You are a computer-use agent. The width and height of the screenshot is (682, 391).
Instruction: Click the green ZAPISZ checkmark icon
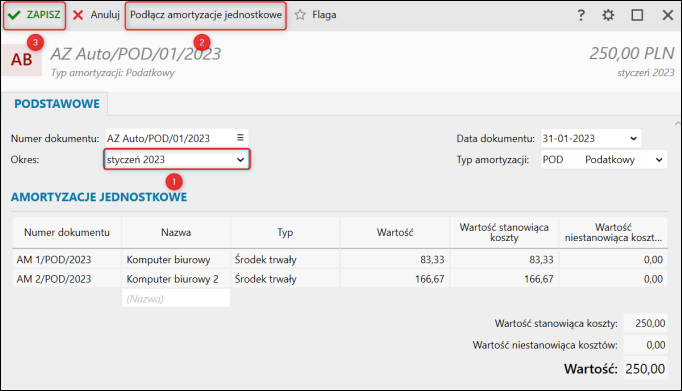14,15
